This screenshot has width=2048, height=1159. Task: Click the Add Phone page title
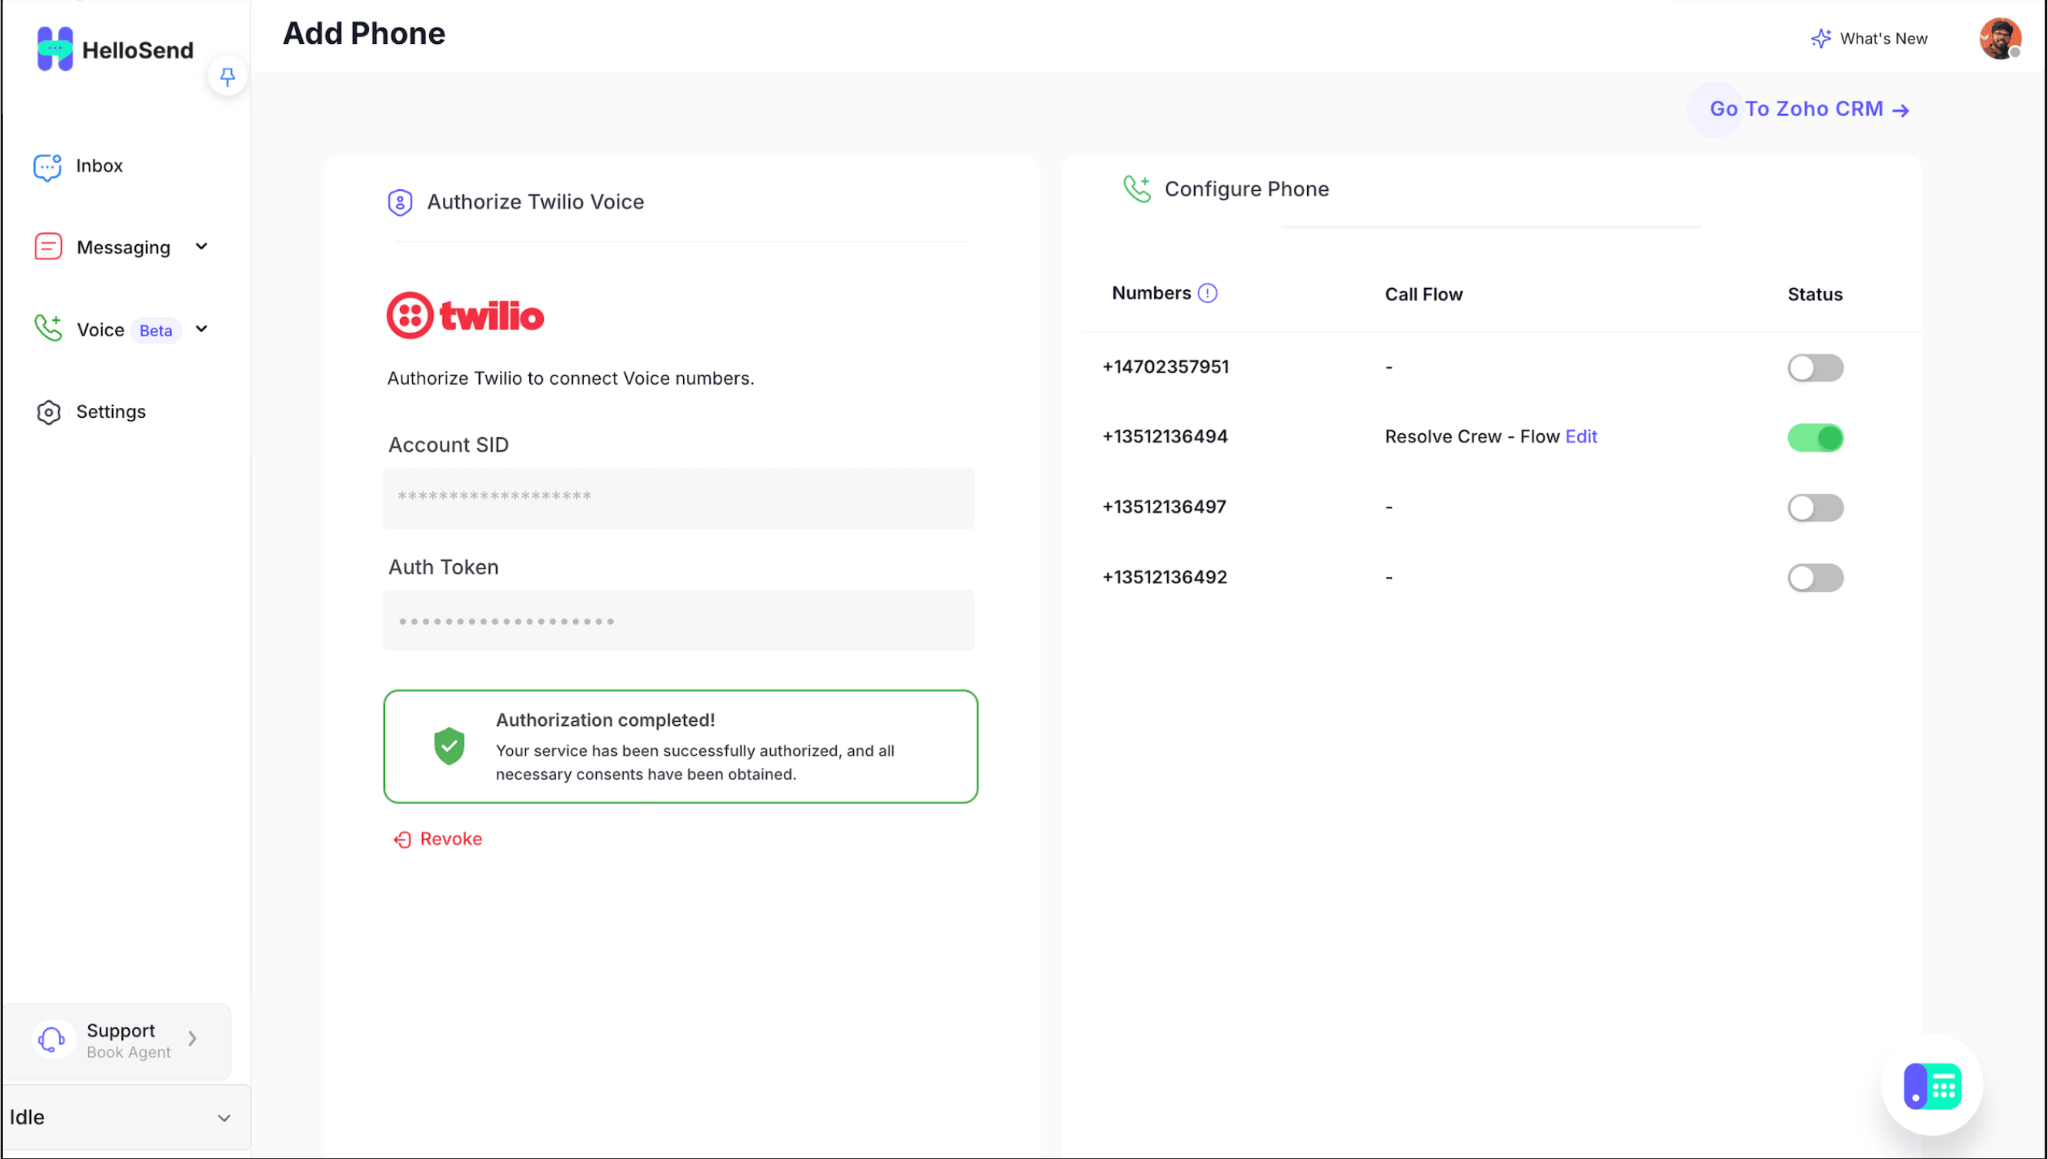point(364,34)
